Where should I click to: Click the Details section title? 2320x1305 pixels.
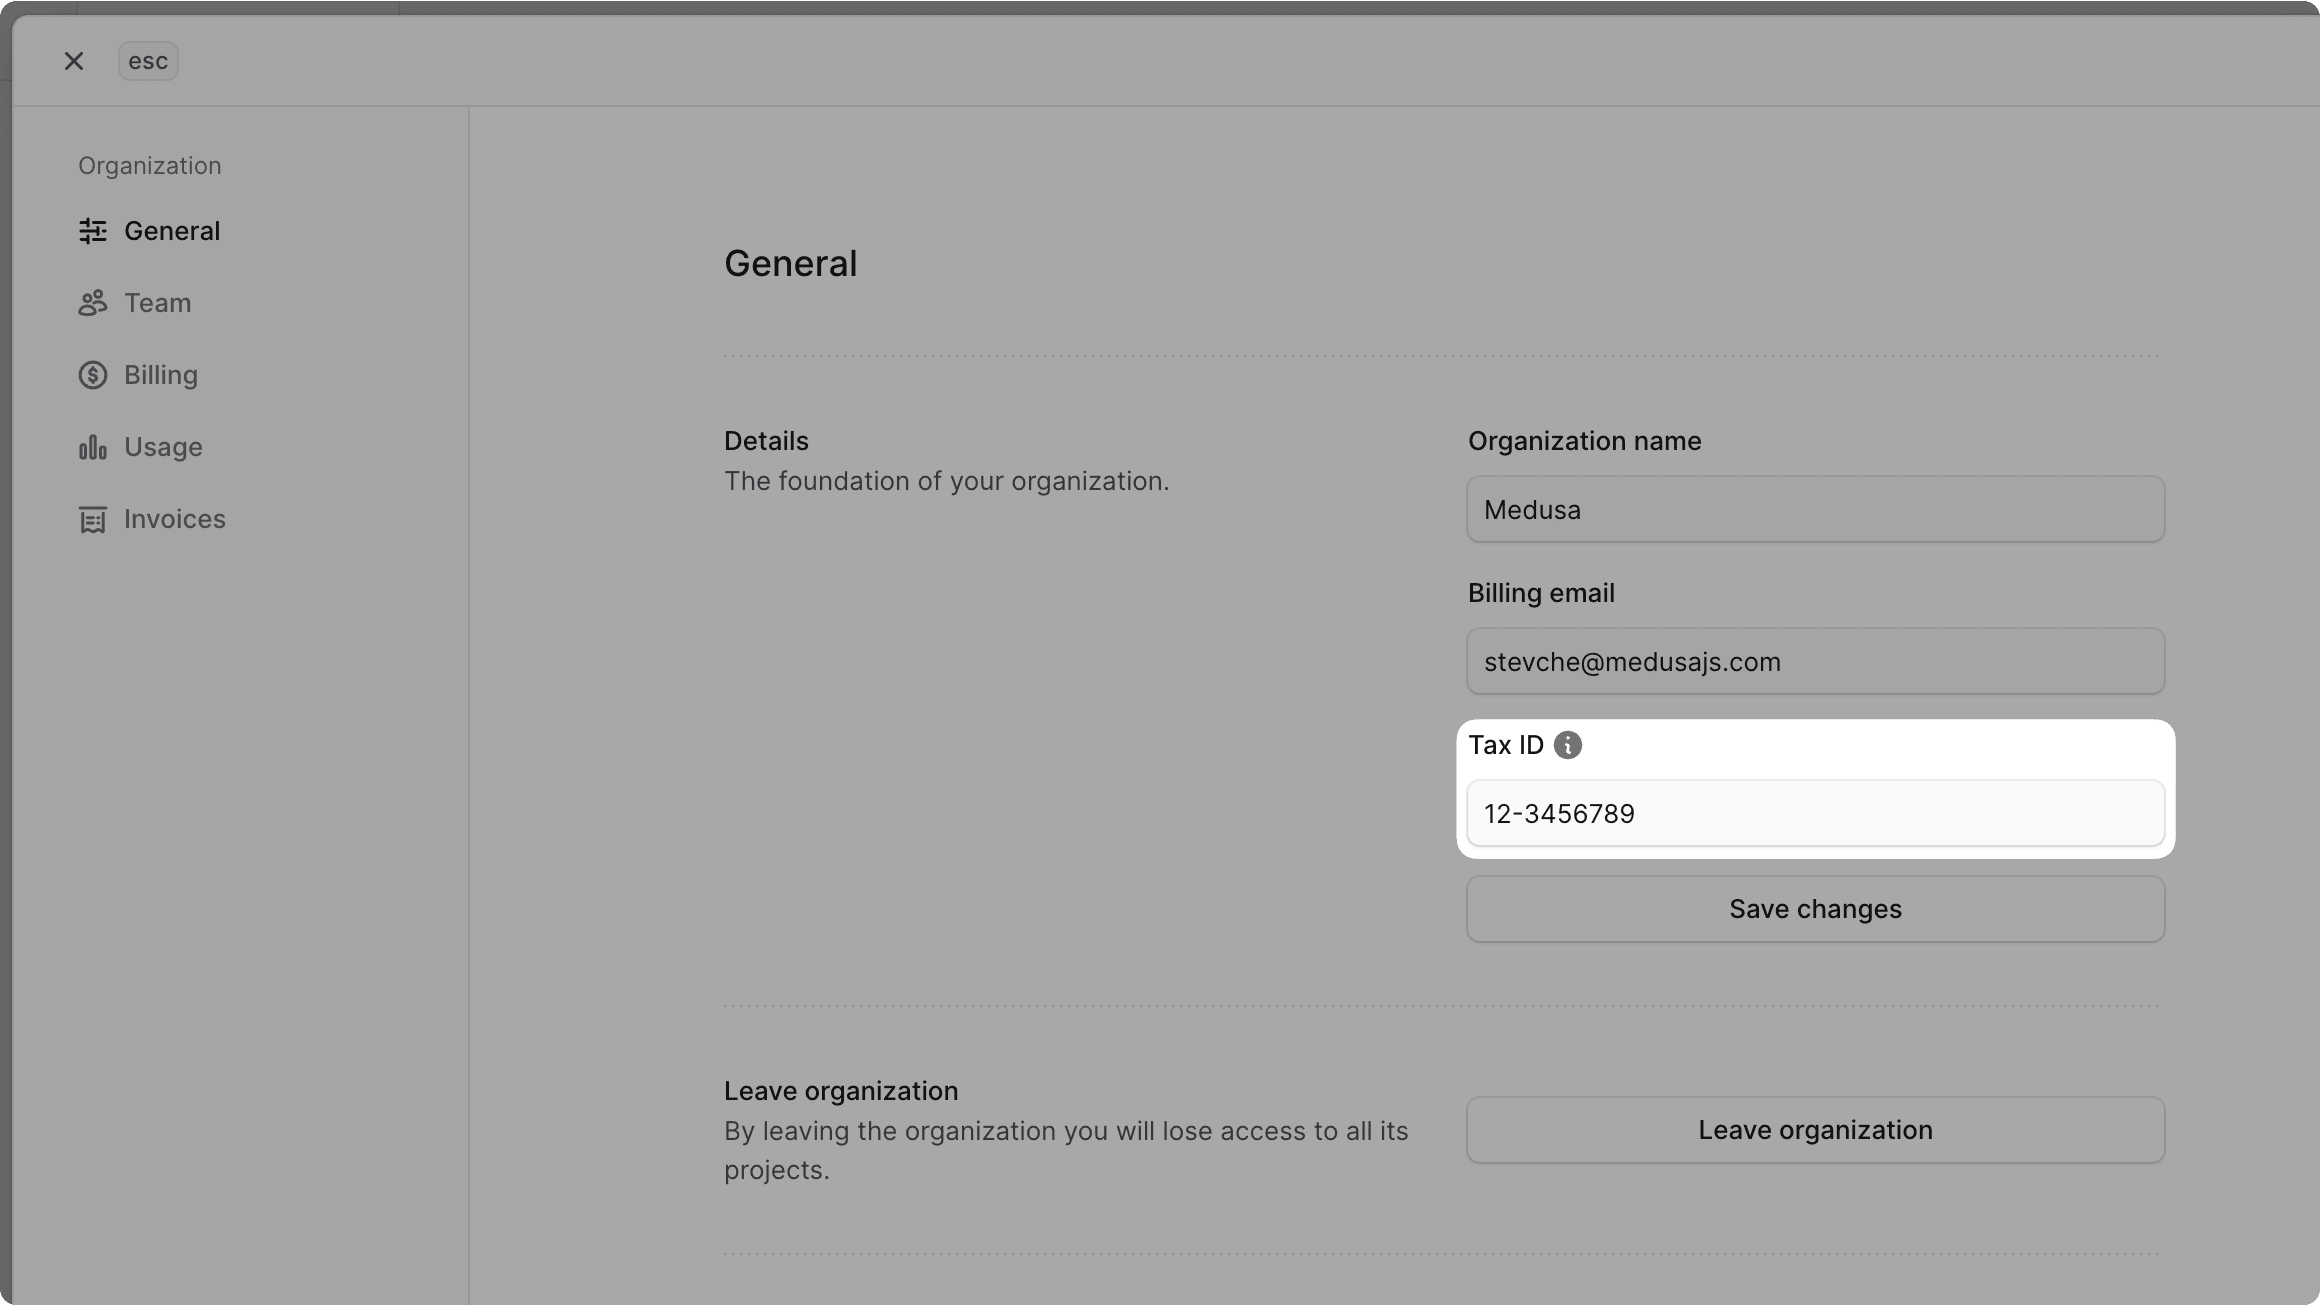(766, 441)
